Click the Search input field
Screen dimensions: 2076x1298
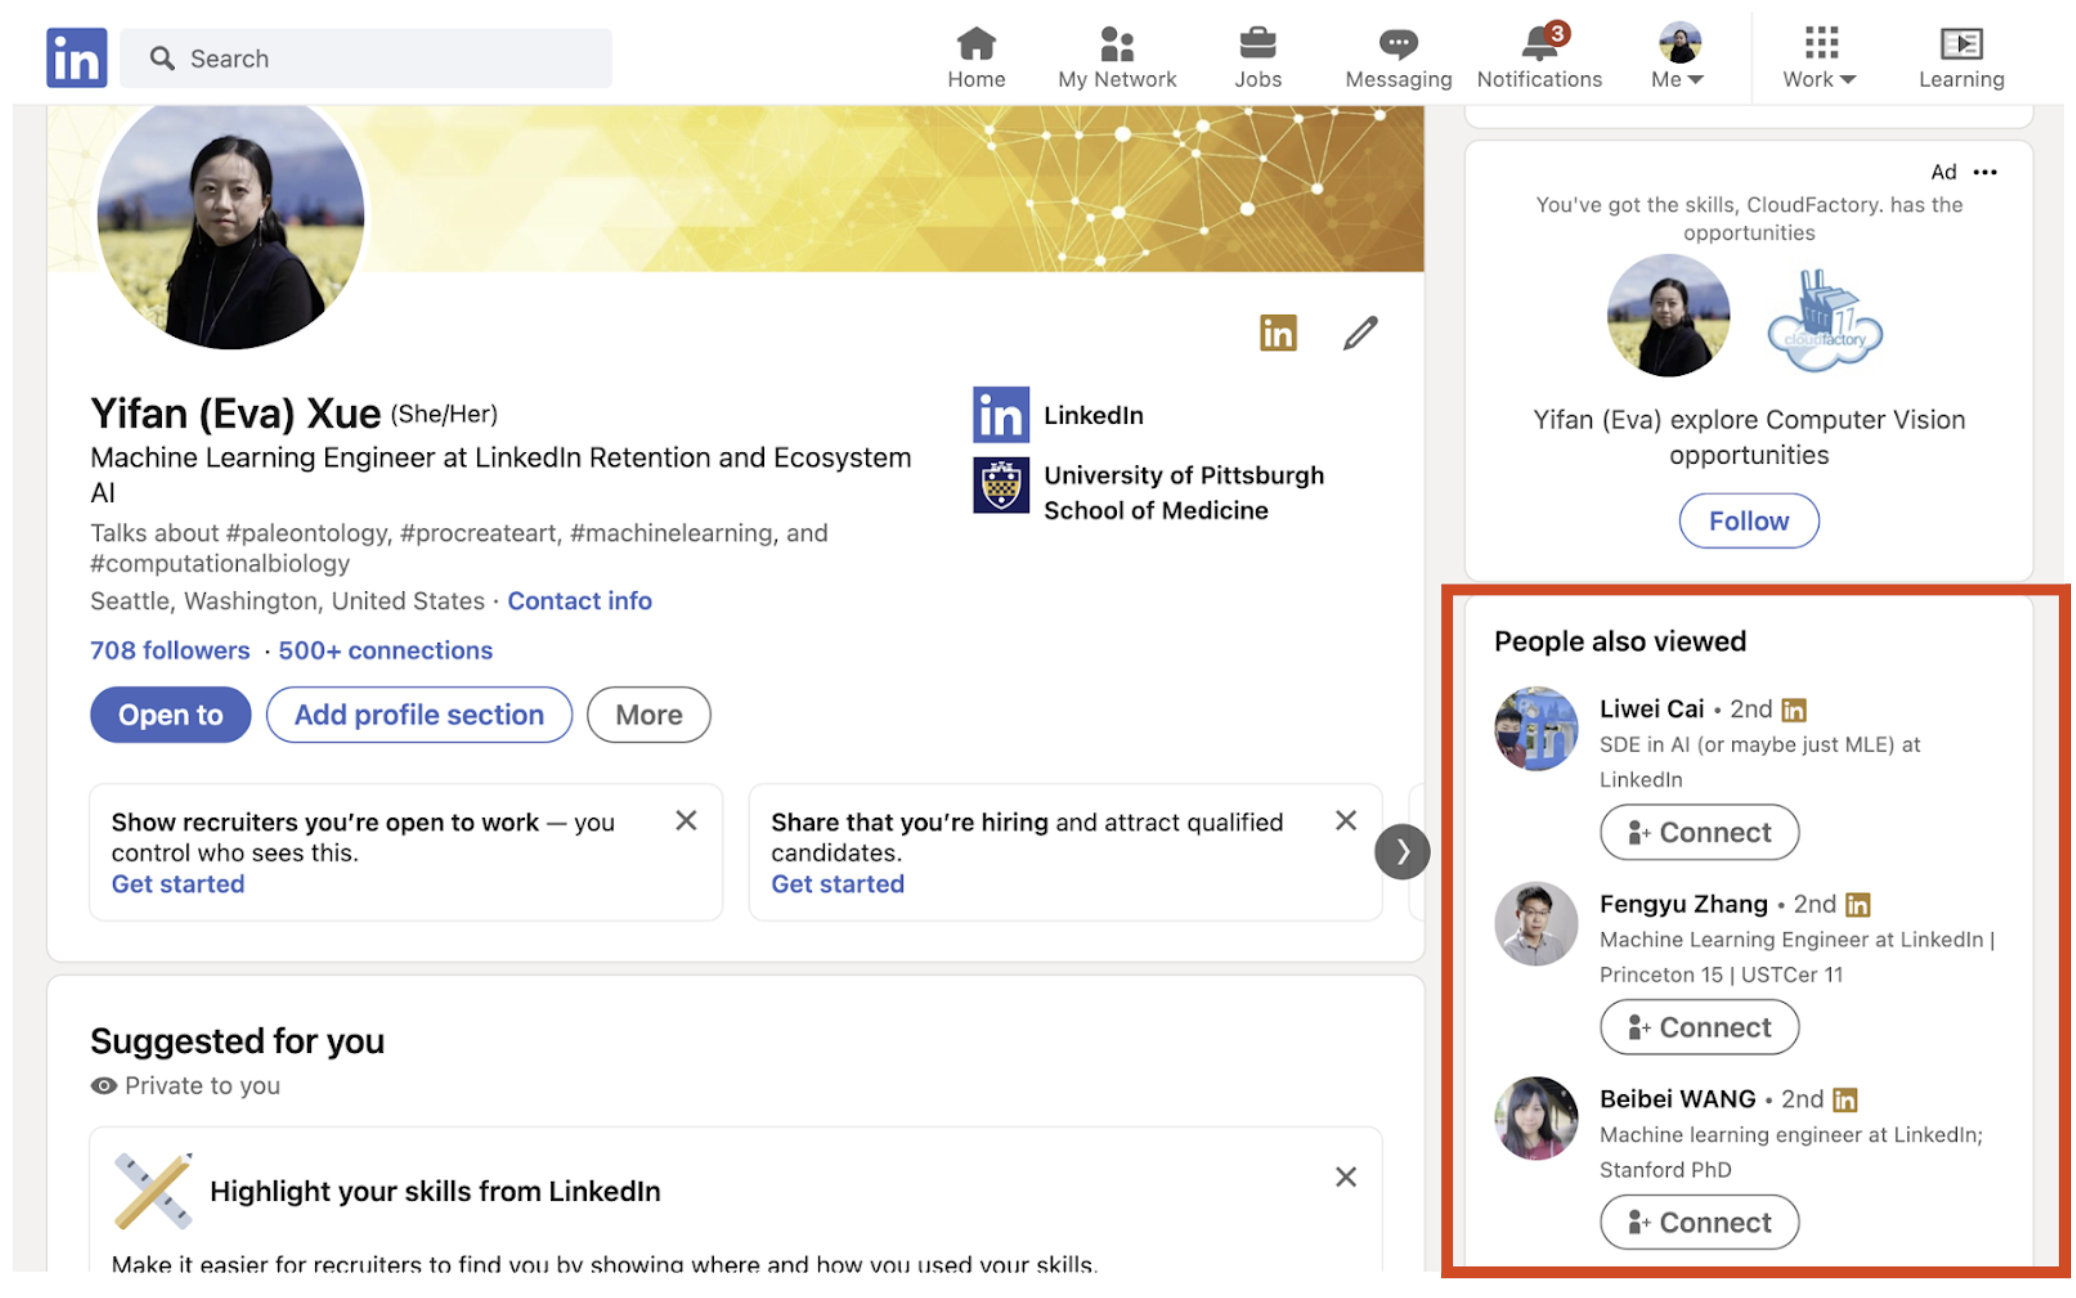[366, 58]
